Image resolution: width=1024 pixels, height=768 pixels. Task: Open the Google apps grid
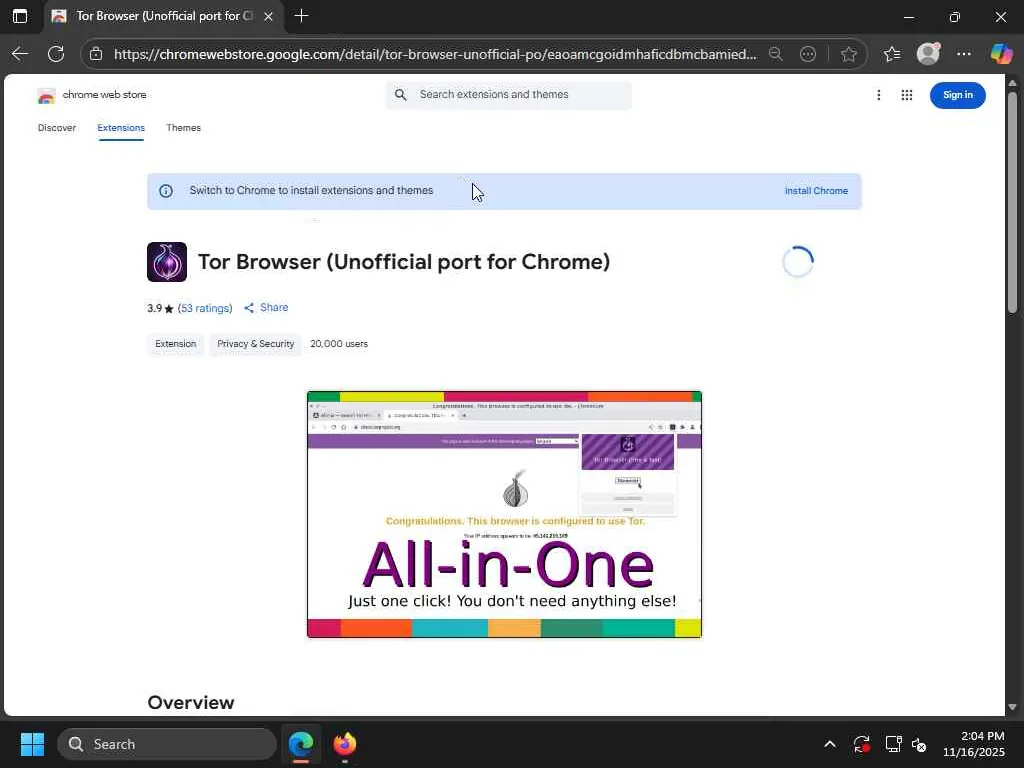click(906, 95)
